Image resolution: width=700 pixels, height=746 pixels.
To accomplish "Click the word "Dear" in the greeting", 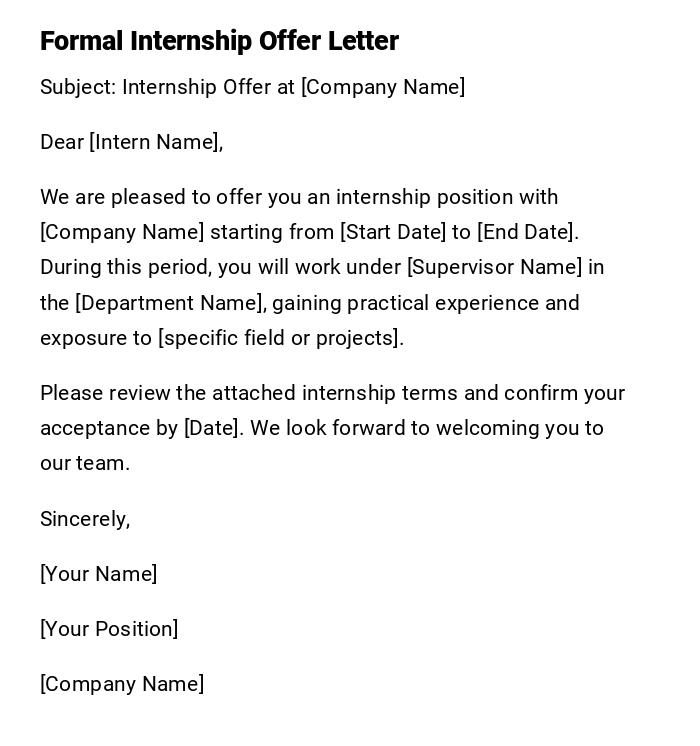I will pyautogui.click(x=62, y=142).
